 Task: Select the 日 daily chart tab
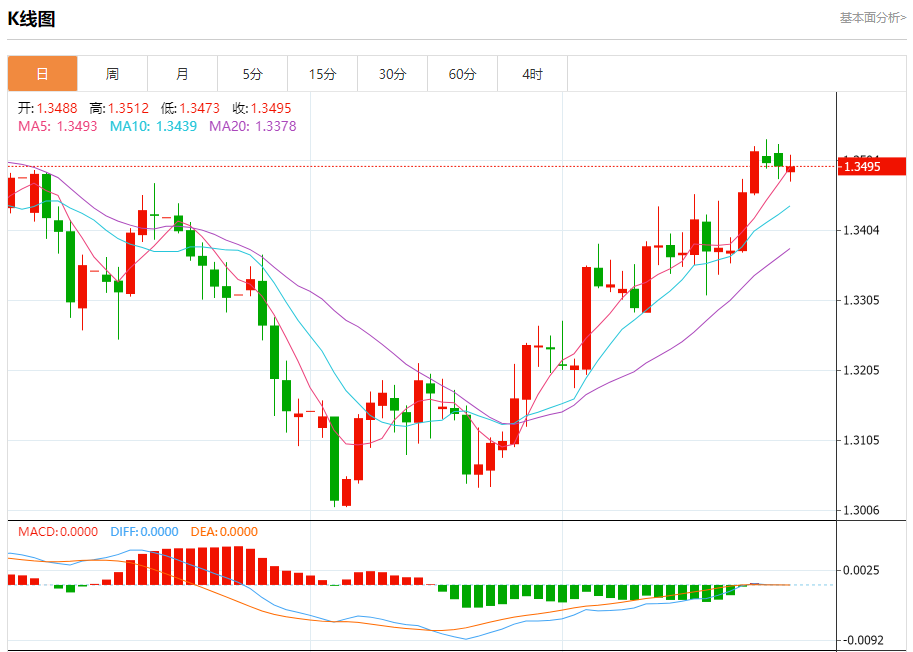[x=42, y=74]
